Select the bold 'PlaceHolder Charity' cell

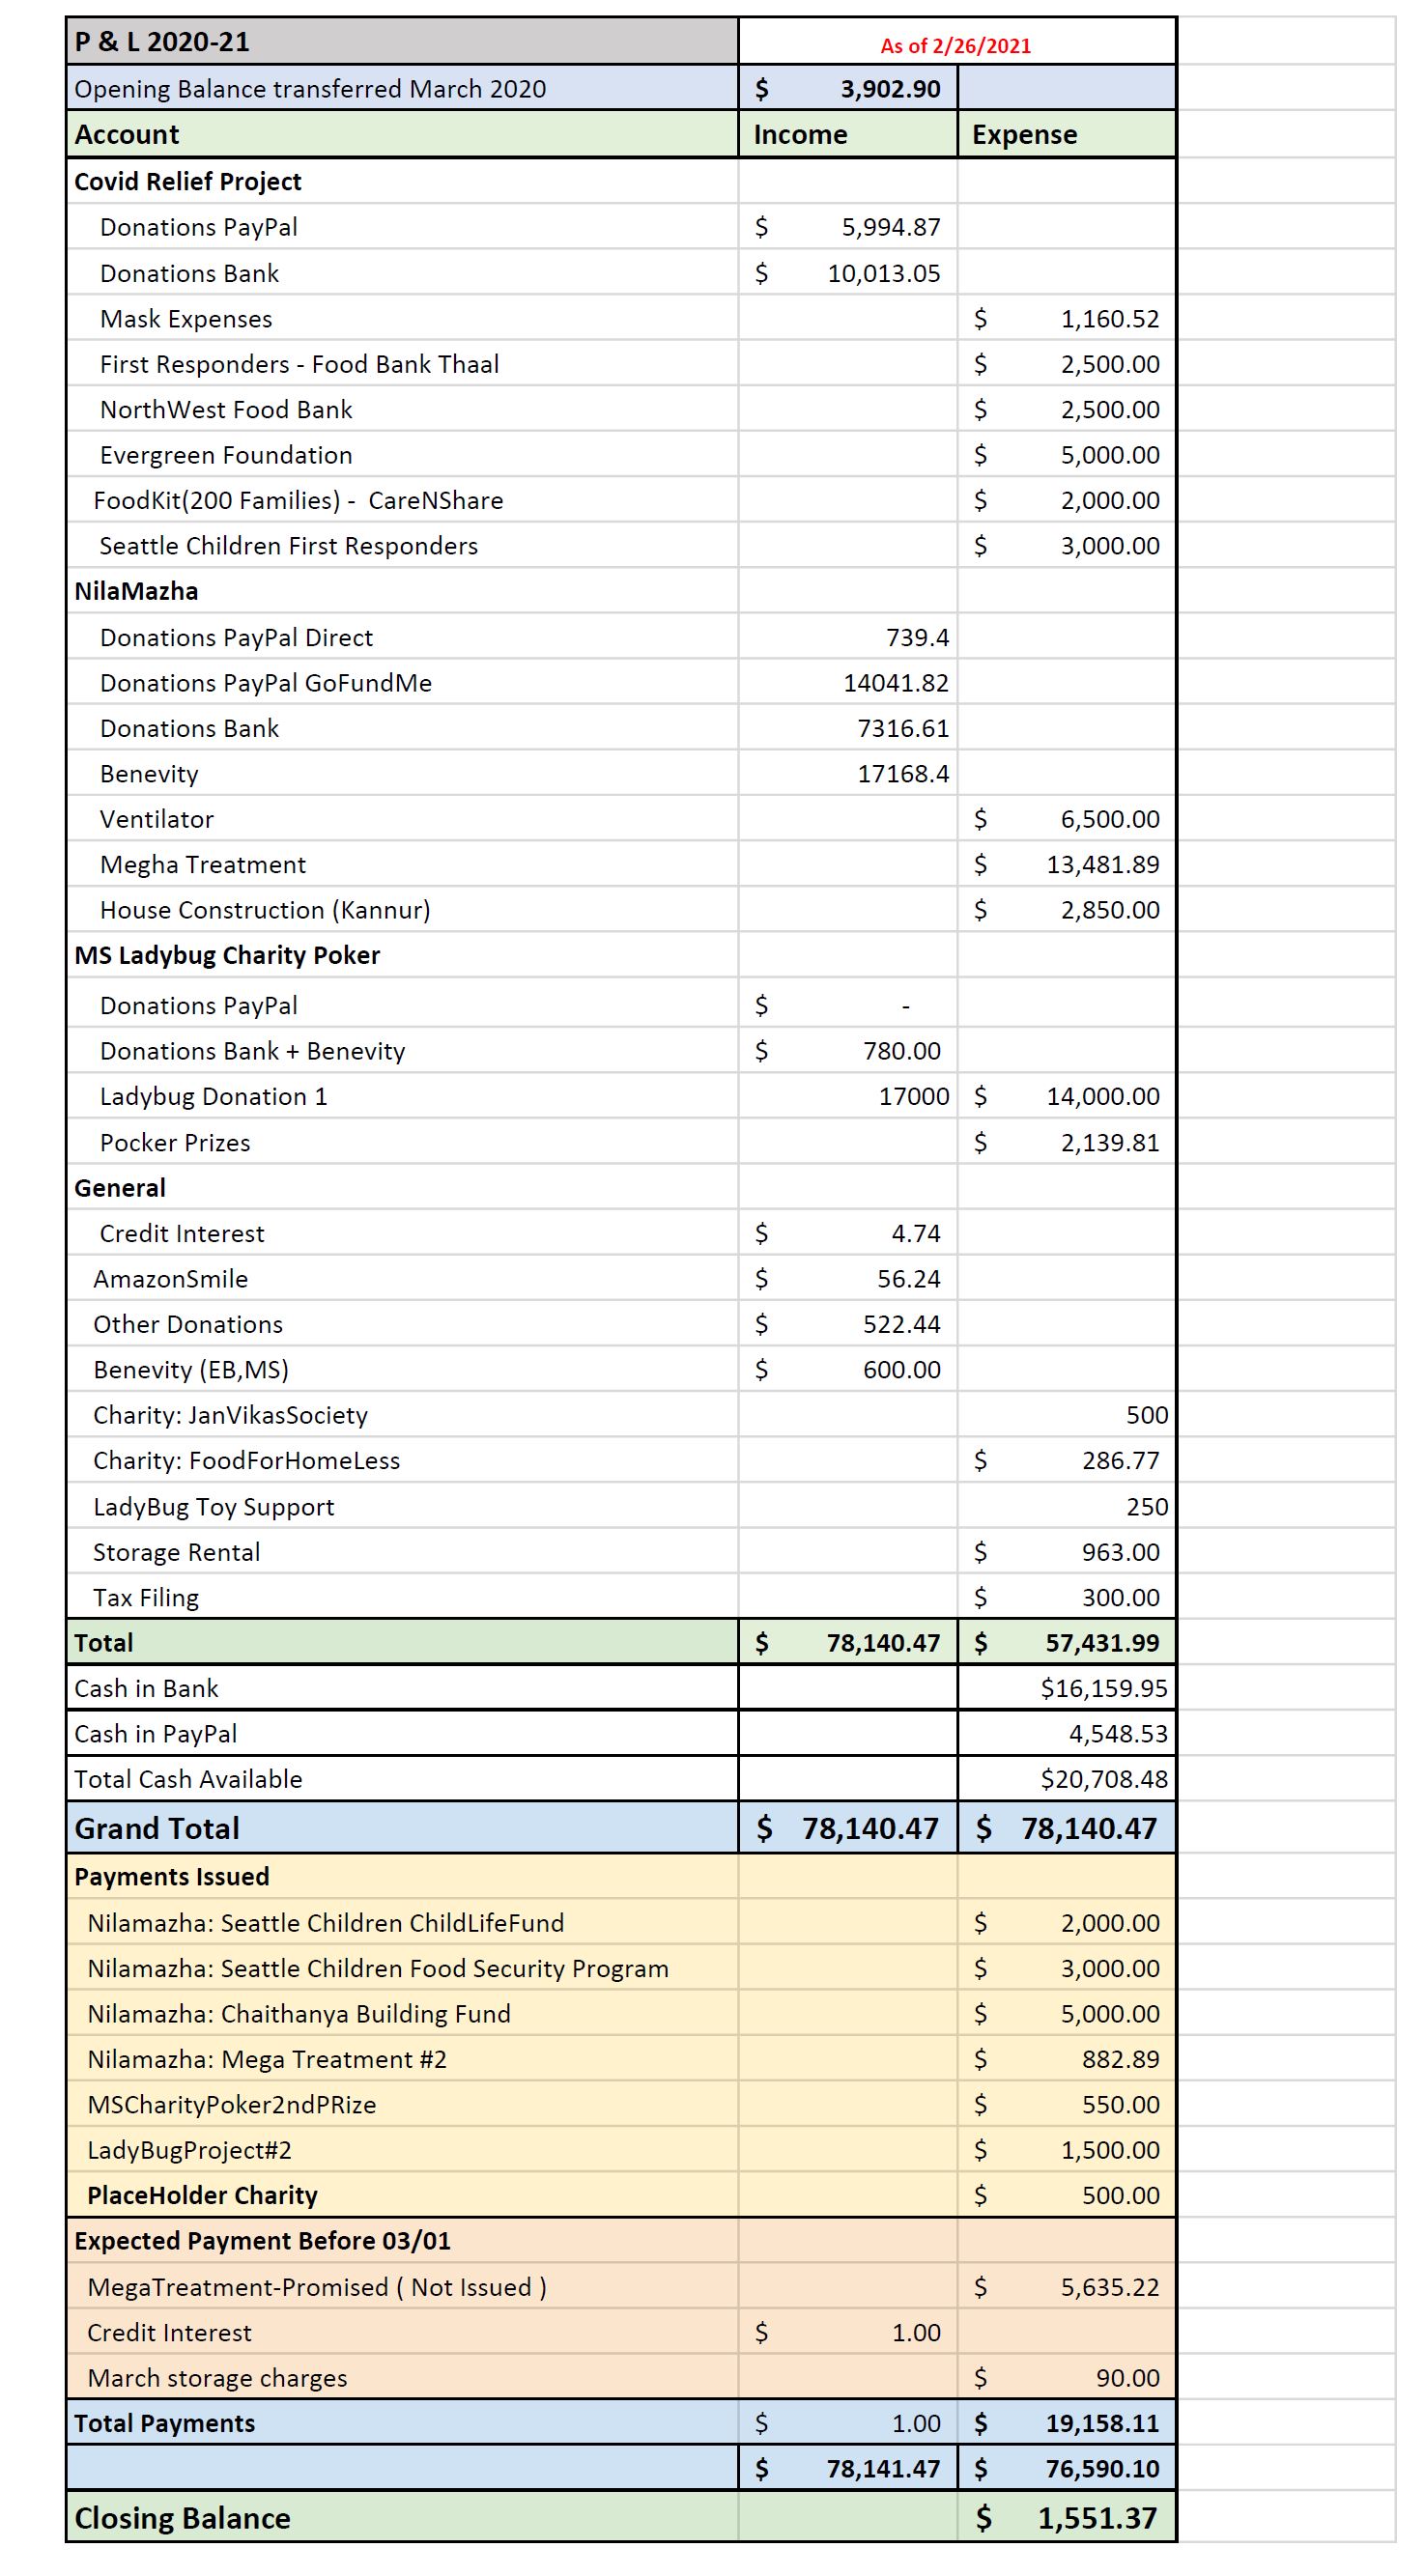click(x=402, y=2195)
